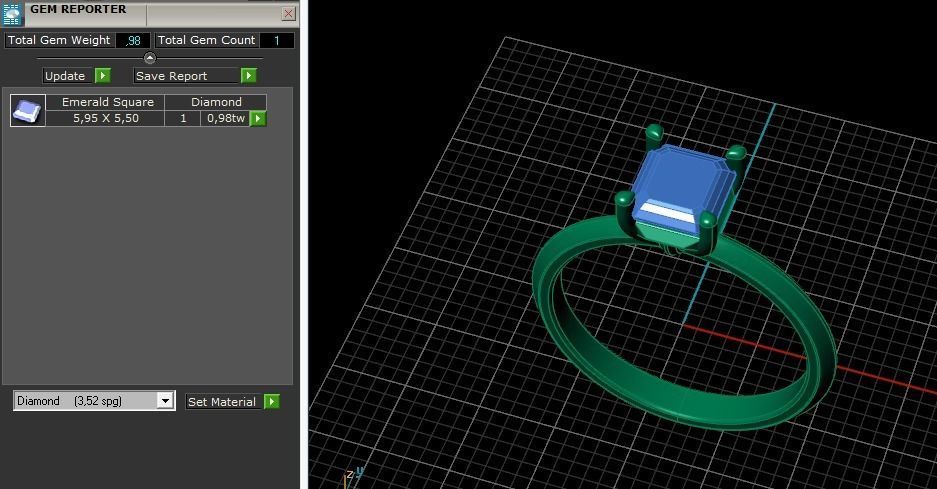Click the Save Report button label
Screen dimensions: 937x489
pos(171,76)
